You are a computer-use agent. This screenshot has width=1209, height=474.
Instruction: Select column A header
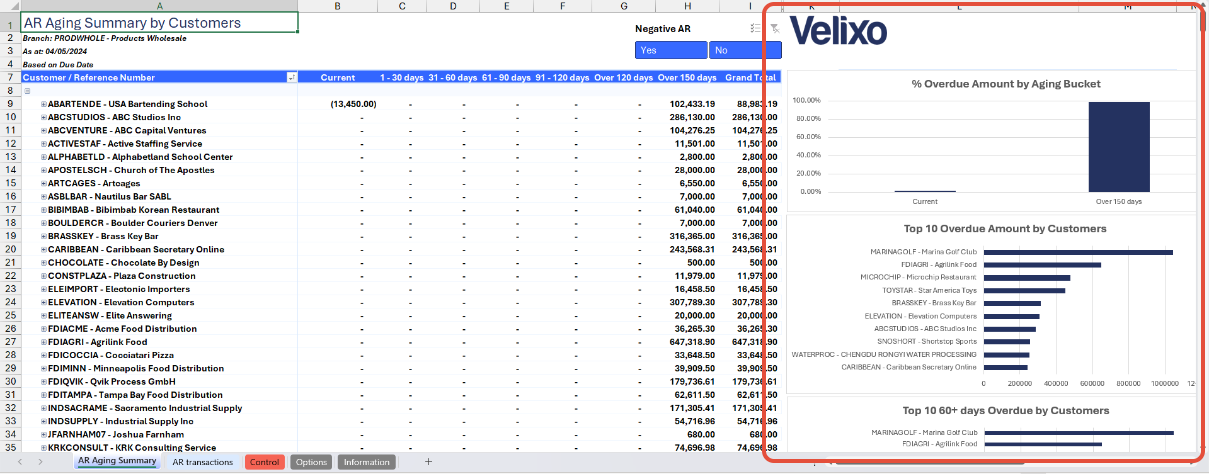159,6
